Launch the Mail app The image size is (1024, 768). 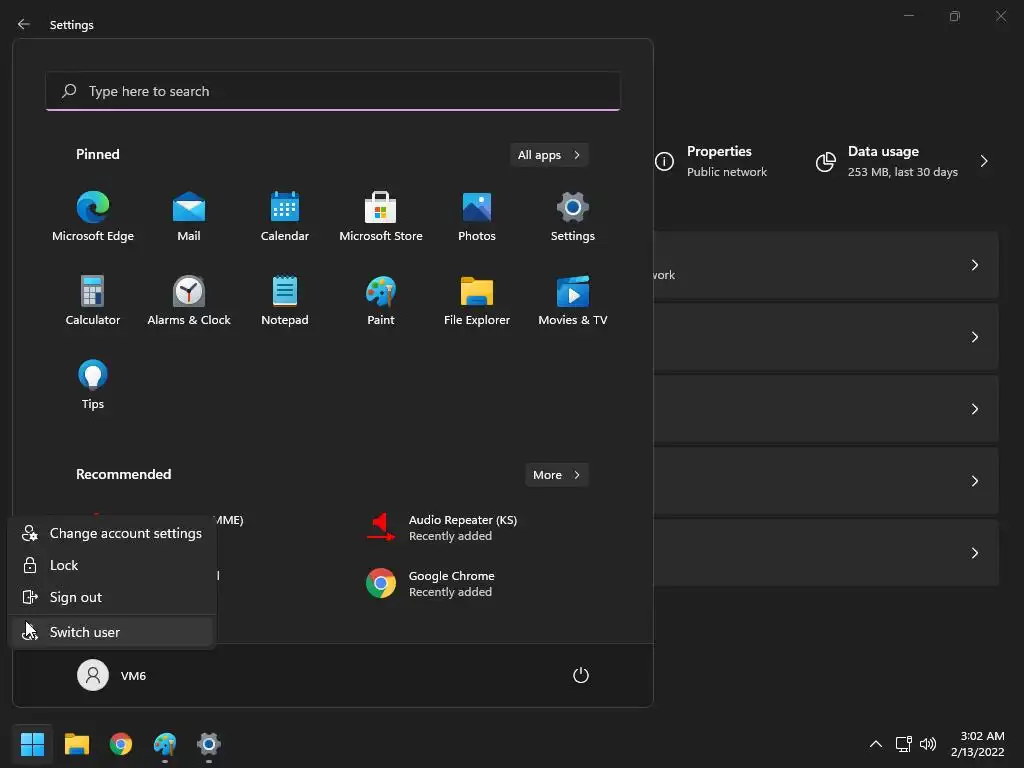189,217
